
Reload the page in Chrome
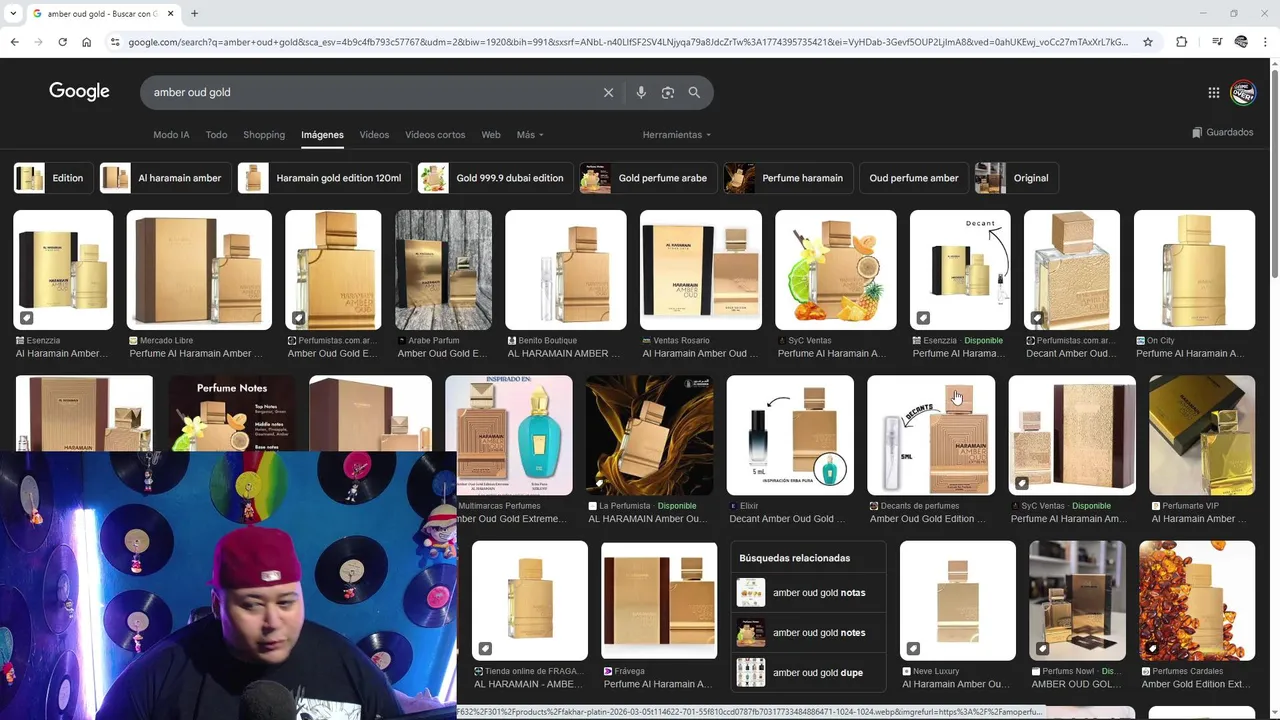62,42
